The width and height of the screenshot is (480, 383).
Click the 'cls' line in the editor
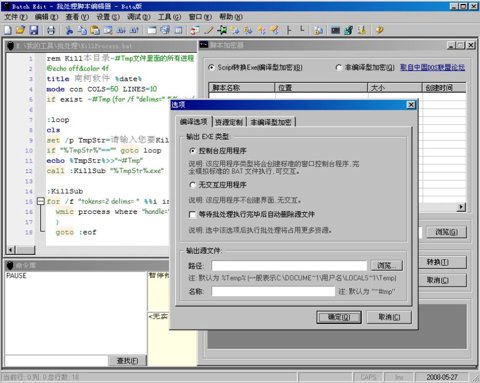click(x=53, y=130)
